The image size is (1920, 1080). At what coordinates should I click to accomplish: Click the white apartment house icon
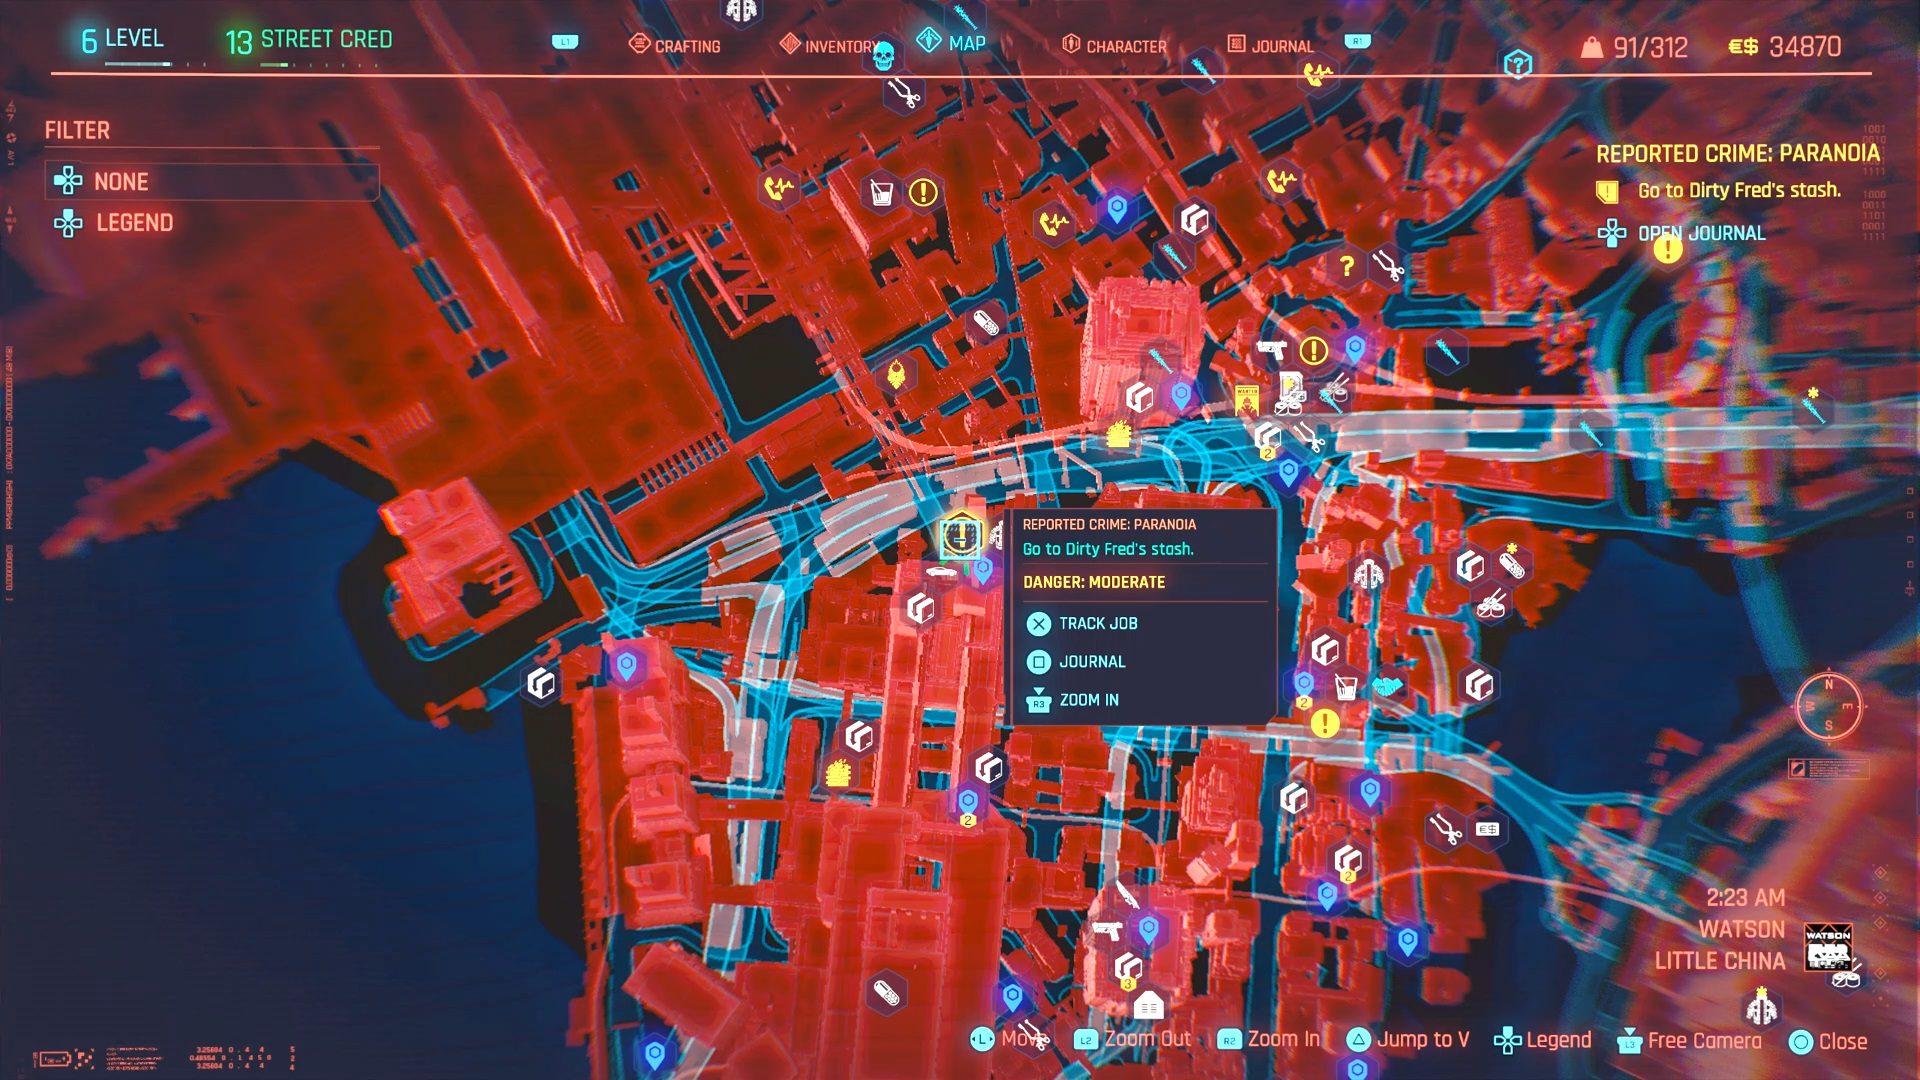coord(1148,1003)
